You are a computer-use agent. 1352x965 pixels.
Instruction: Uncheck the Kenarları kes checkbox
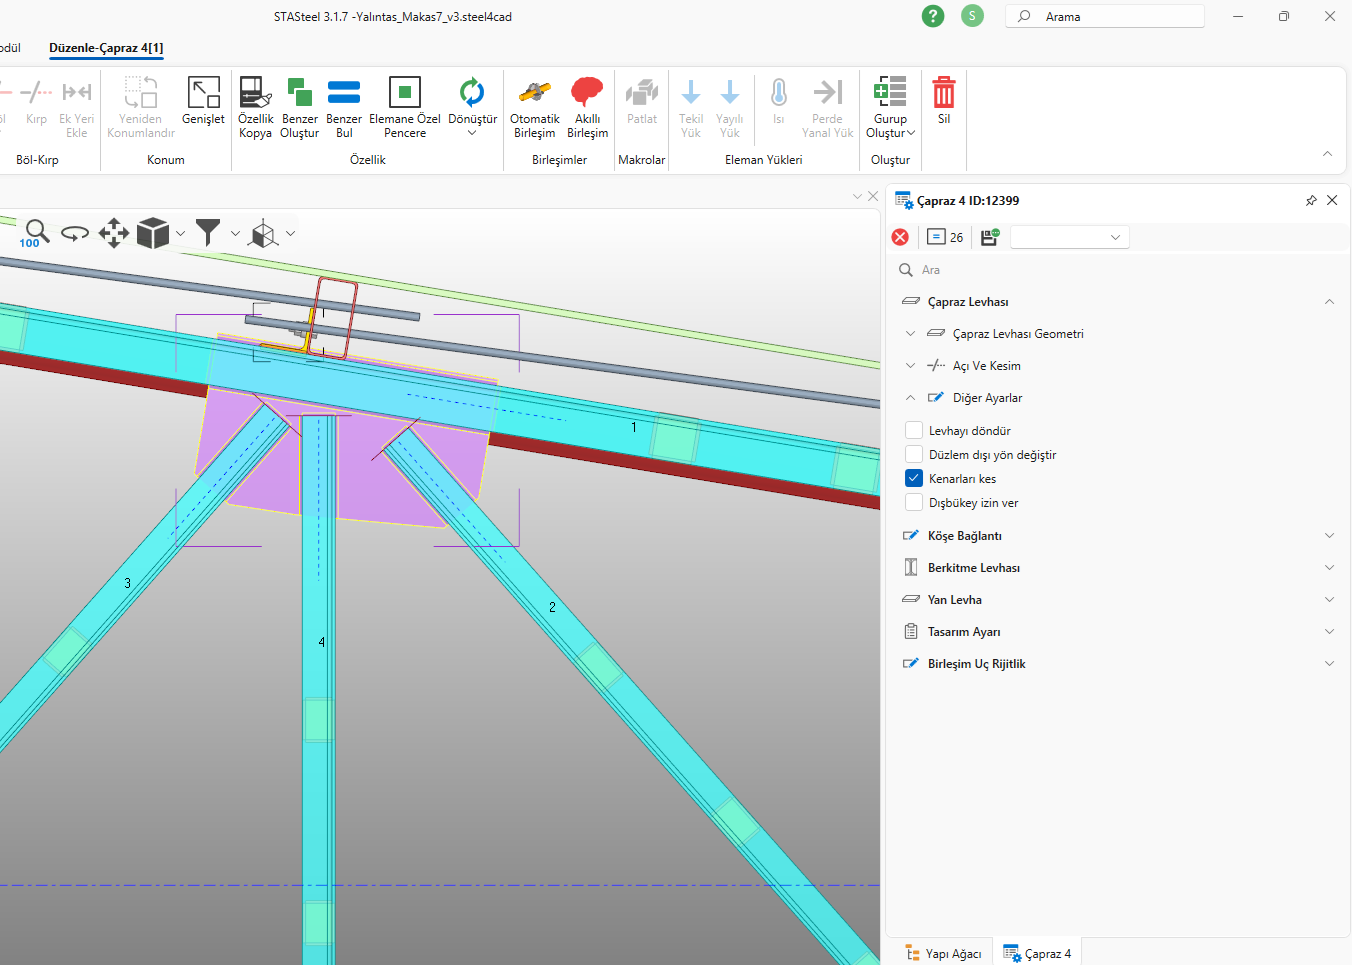pyautogui.click(x=914, y=479)
